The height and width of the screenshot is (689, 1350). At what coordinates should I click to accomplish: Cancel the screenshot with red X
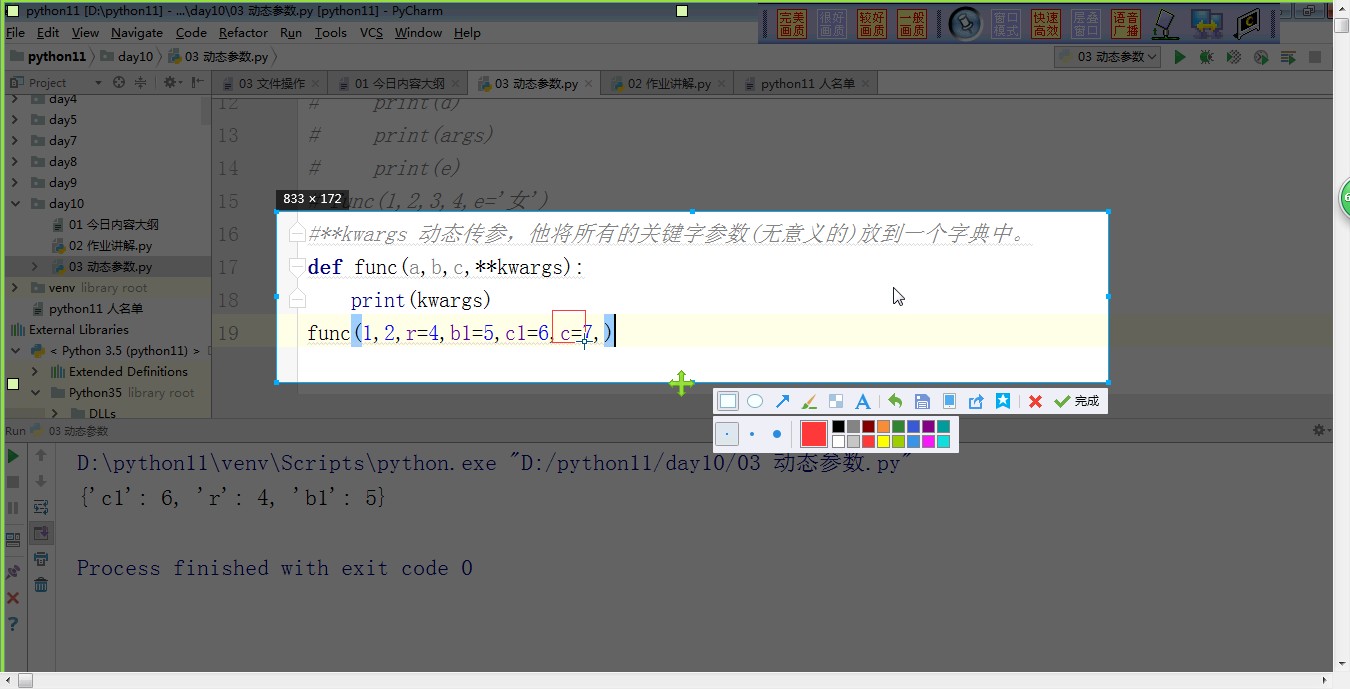(x=1035, y=401)
